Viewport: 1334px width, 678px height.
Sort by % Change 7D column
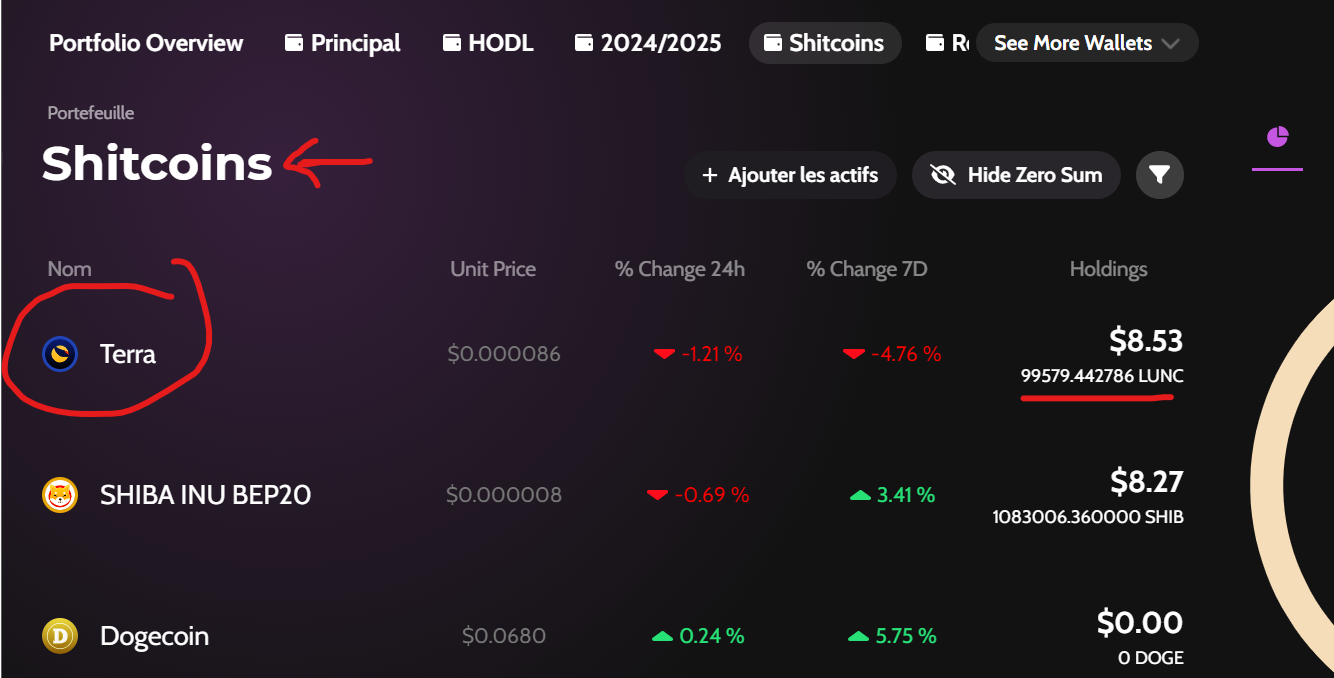click(867, 269)
